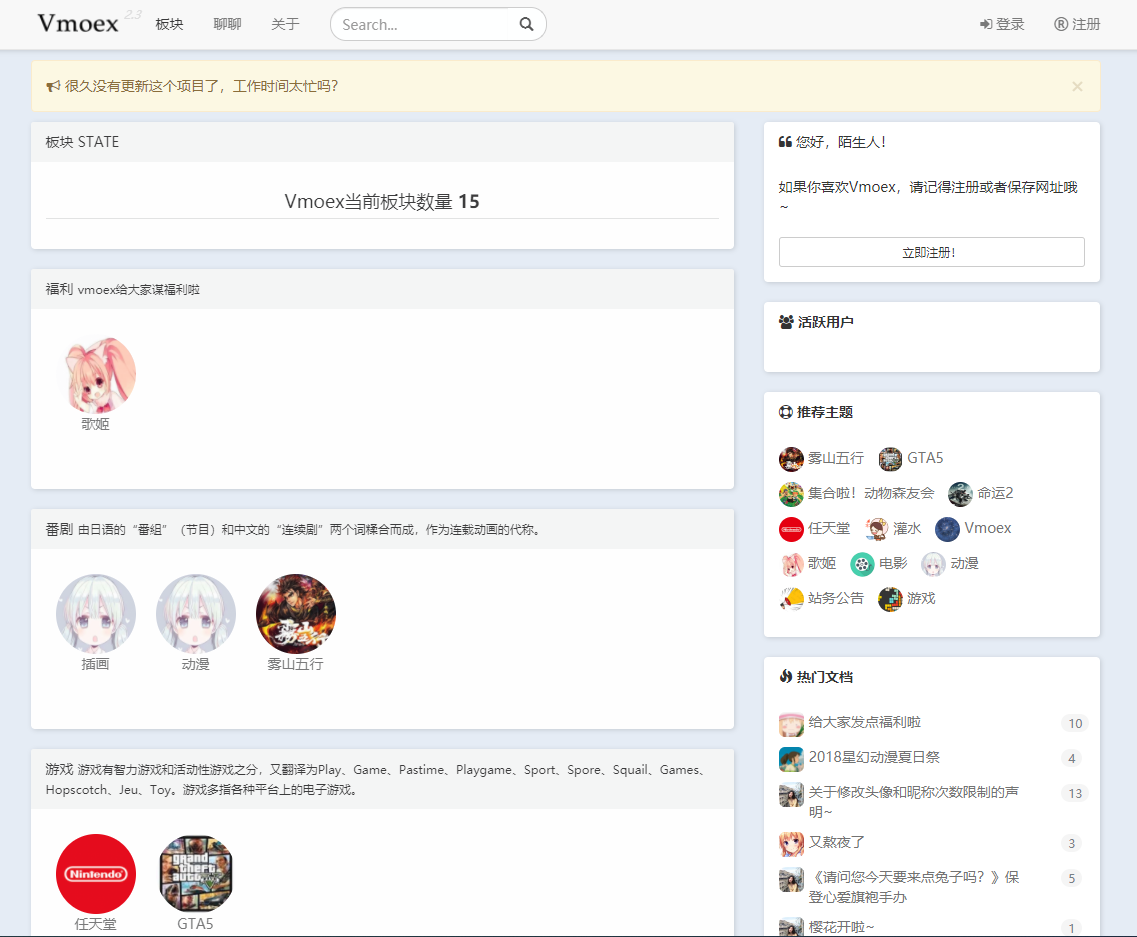Click 歌姬 icon in 推荐主题
The width and height of the screenshot is (1137, 937).
pyautogui.click(x=791, y=564)
